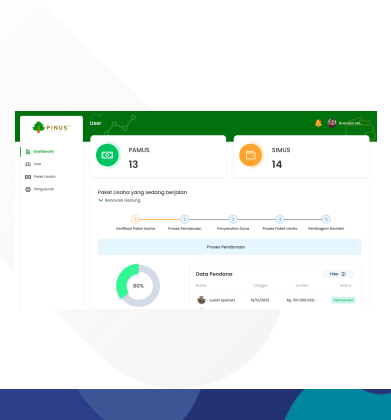Collapse the Renovasi Gedung chevron
Screen dimensions: 391x420
point(100,200)
